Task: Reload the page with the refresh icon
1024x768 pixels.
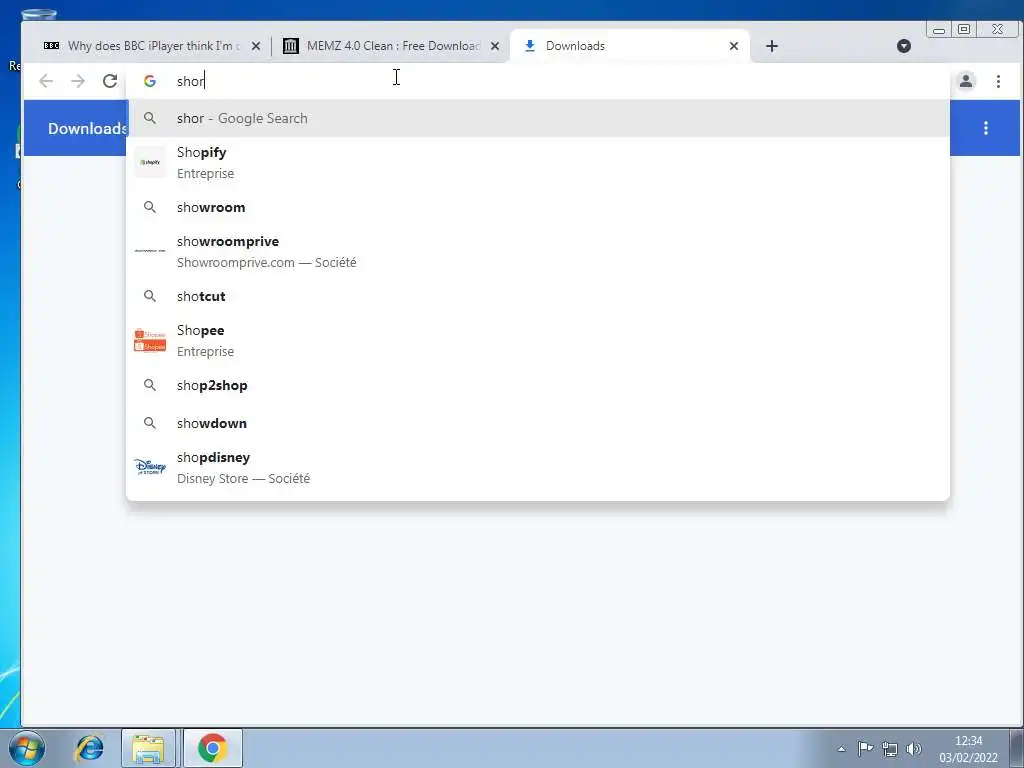Action: (110, 81)
